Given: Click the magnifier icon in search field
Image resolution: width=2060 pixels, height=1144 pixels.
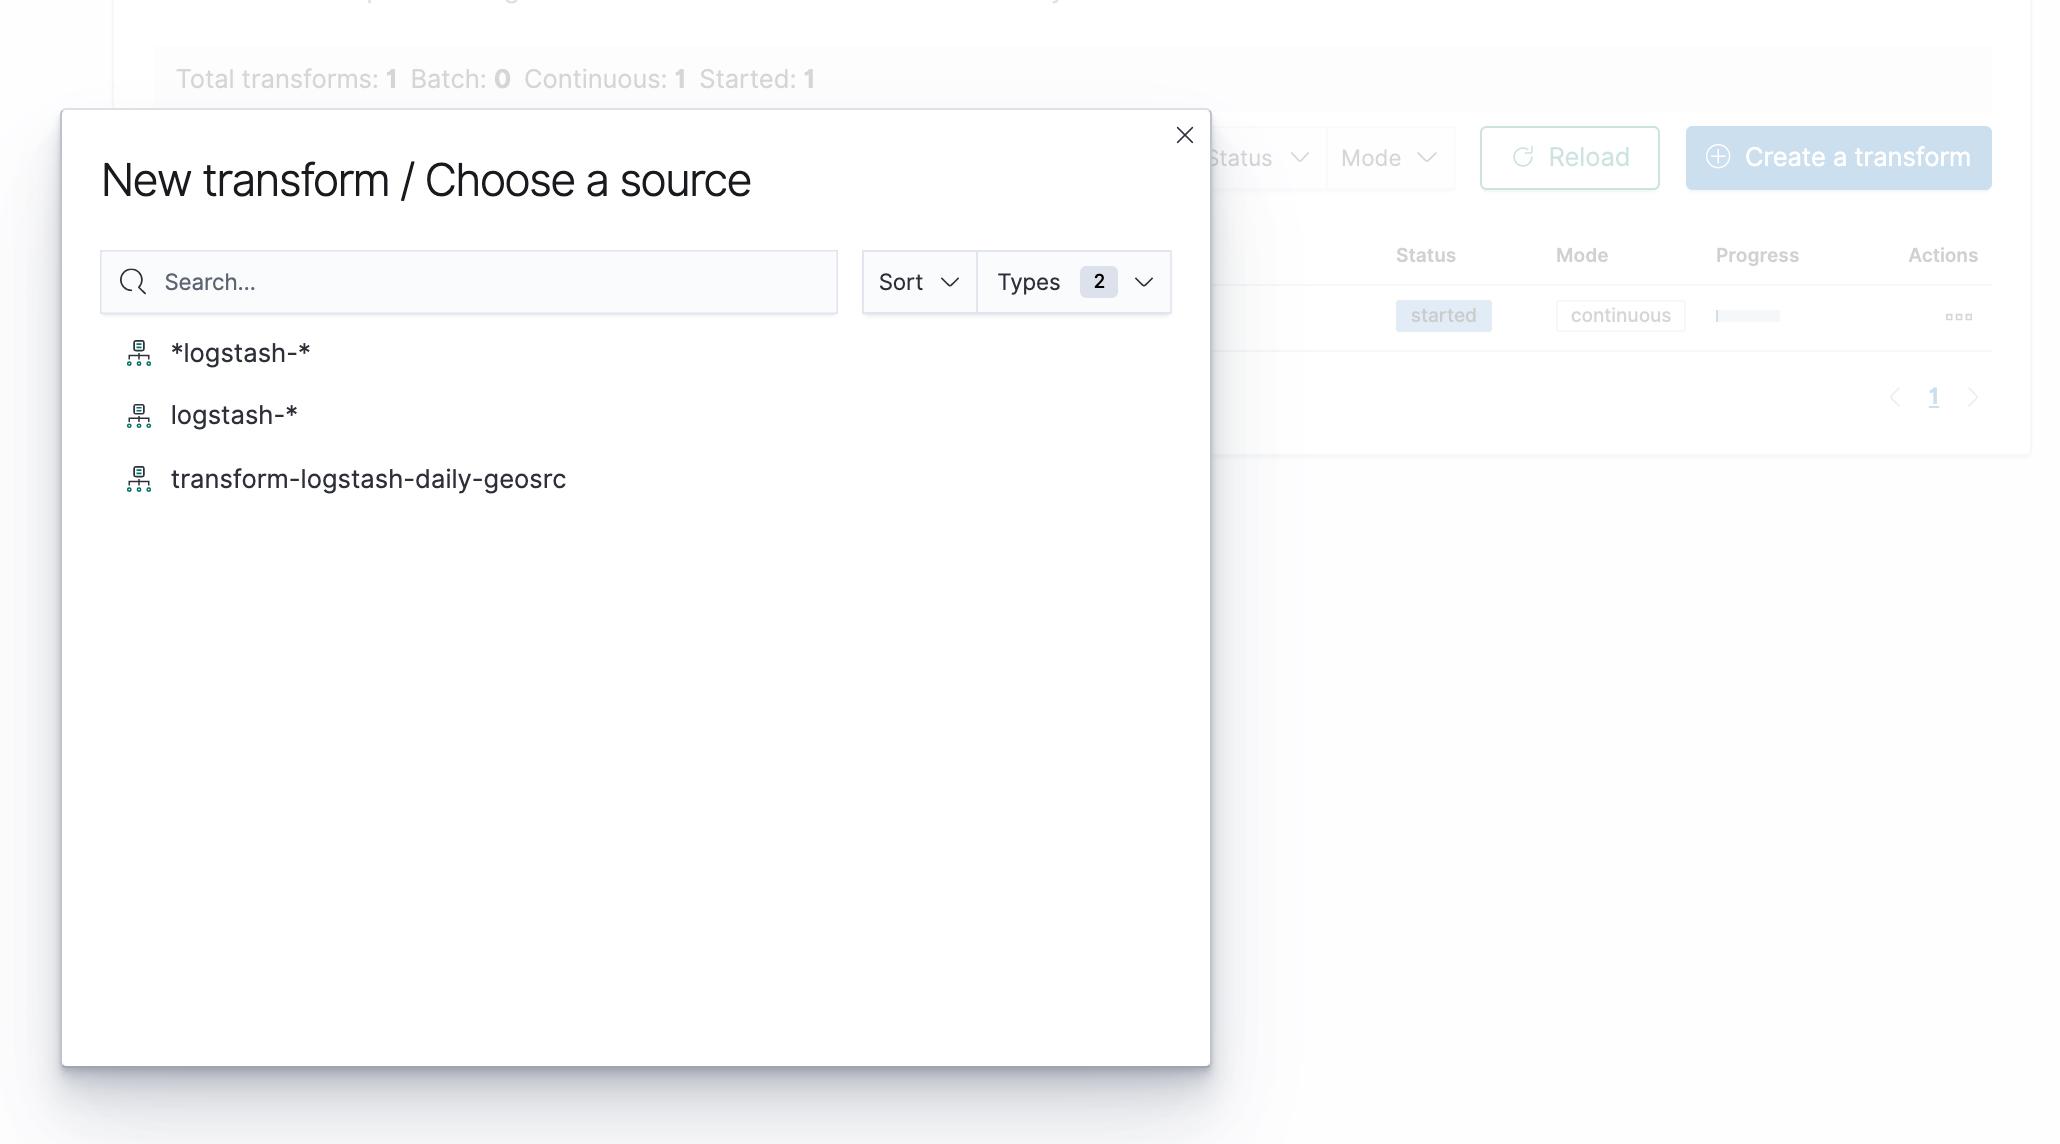Looking at the screenshot, I should coord(133,282).
